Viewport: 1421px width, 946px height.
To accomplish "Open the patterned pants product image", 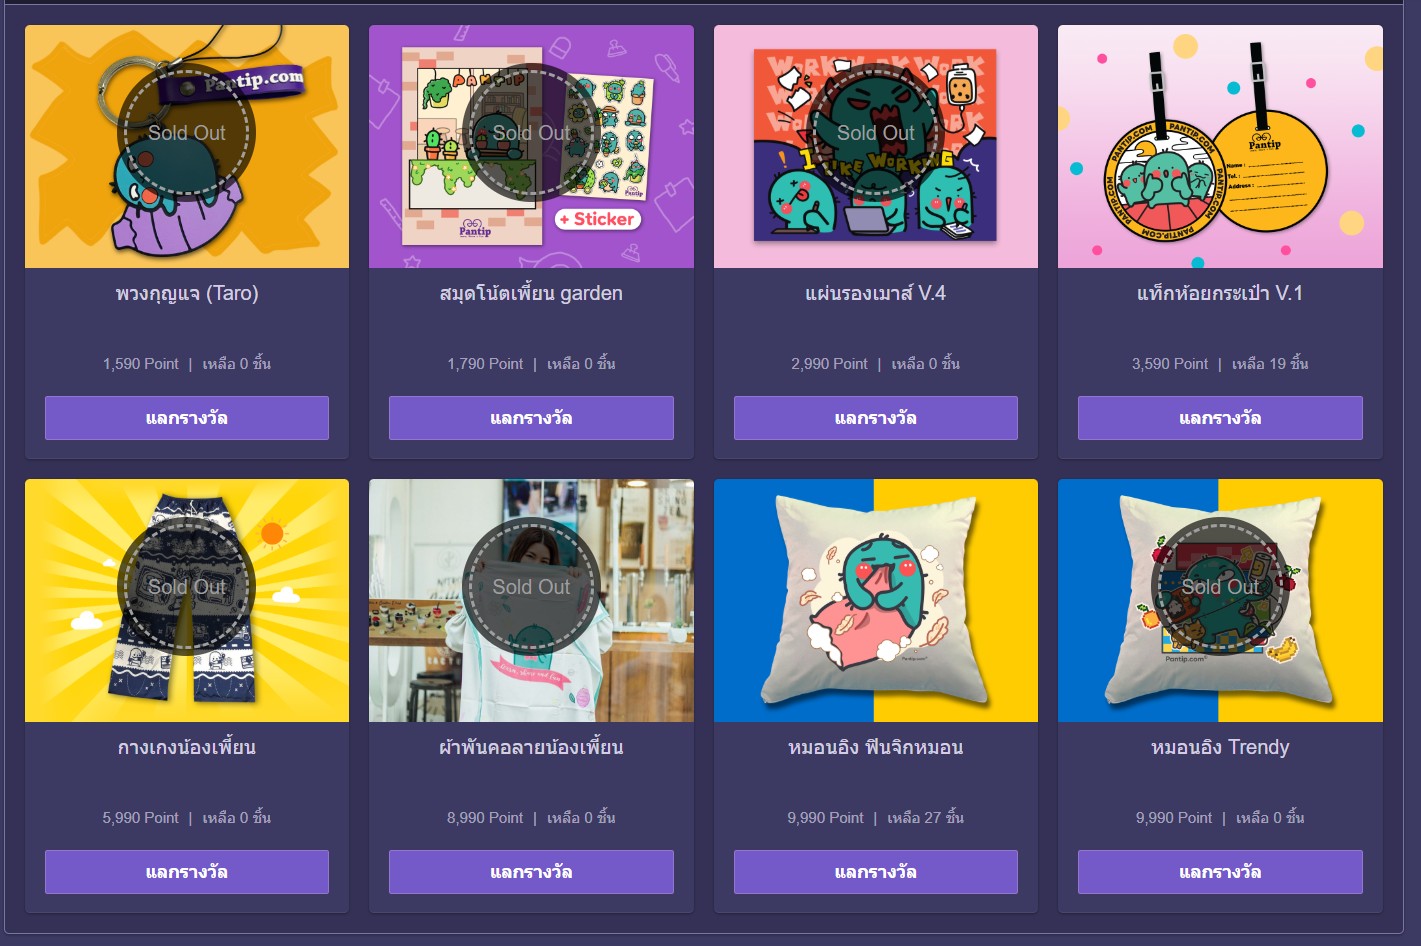I will [187, 600].
